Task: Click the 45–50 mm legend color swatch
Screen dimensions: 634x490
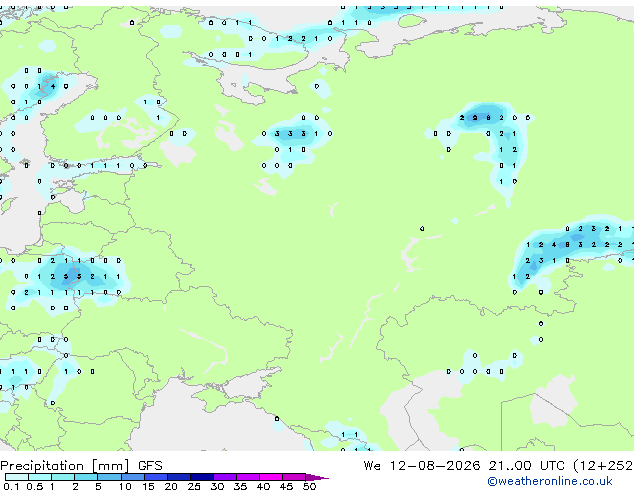Action: (294, 477)
